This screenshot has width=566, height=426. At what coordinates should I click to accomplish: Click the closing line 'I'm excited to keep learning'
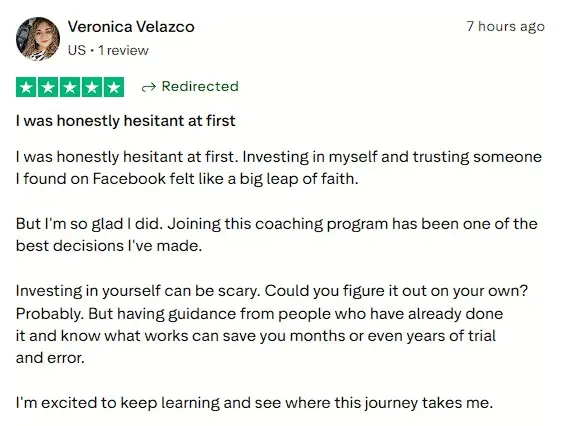point(254,403)
